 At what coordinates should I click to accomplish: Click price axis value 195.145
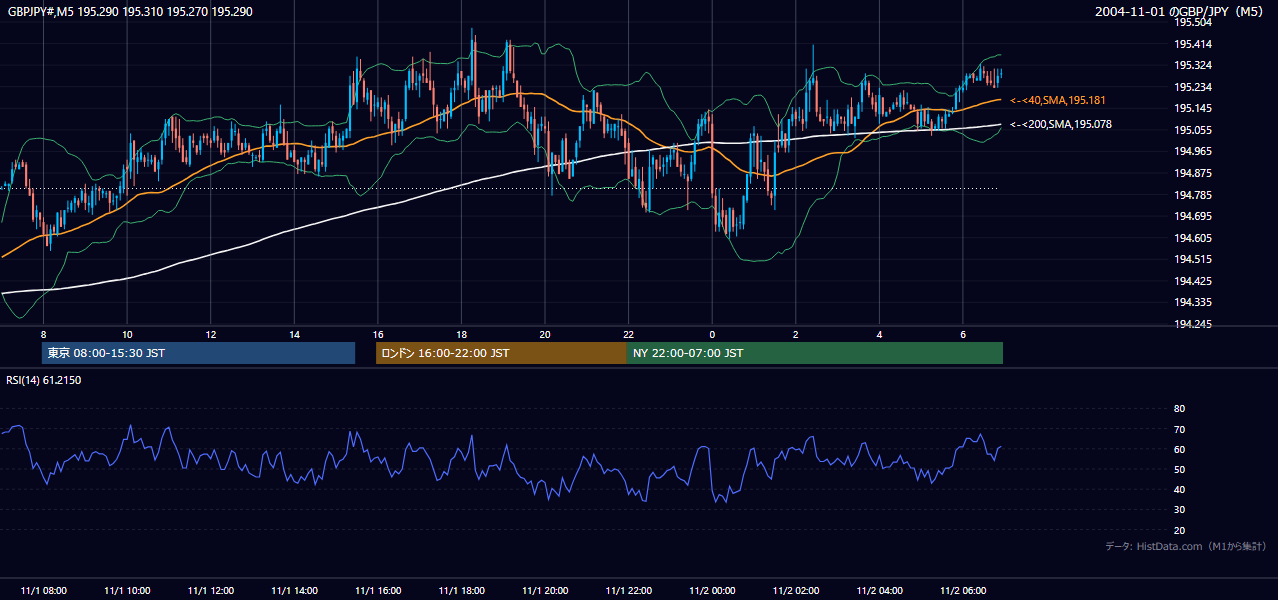[1193, 108]
